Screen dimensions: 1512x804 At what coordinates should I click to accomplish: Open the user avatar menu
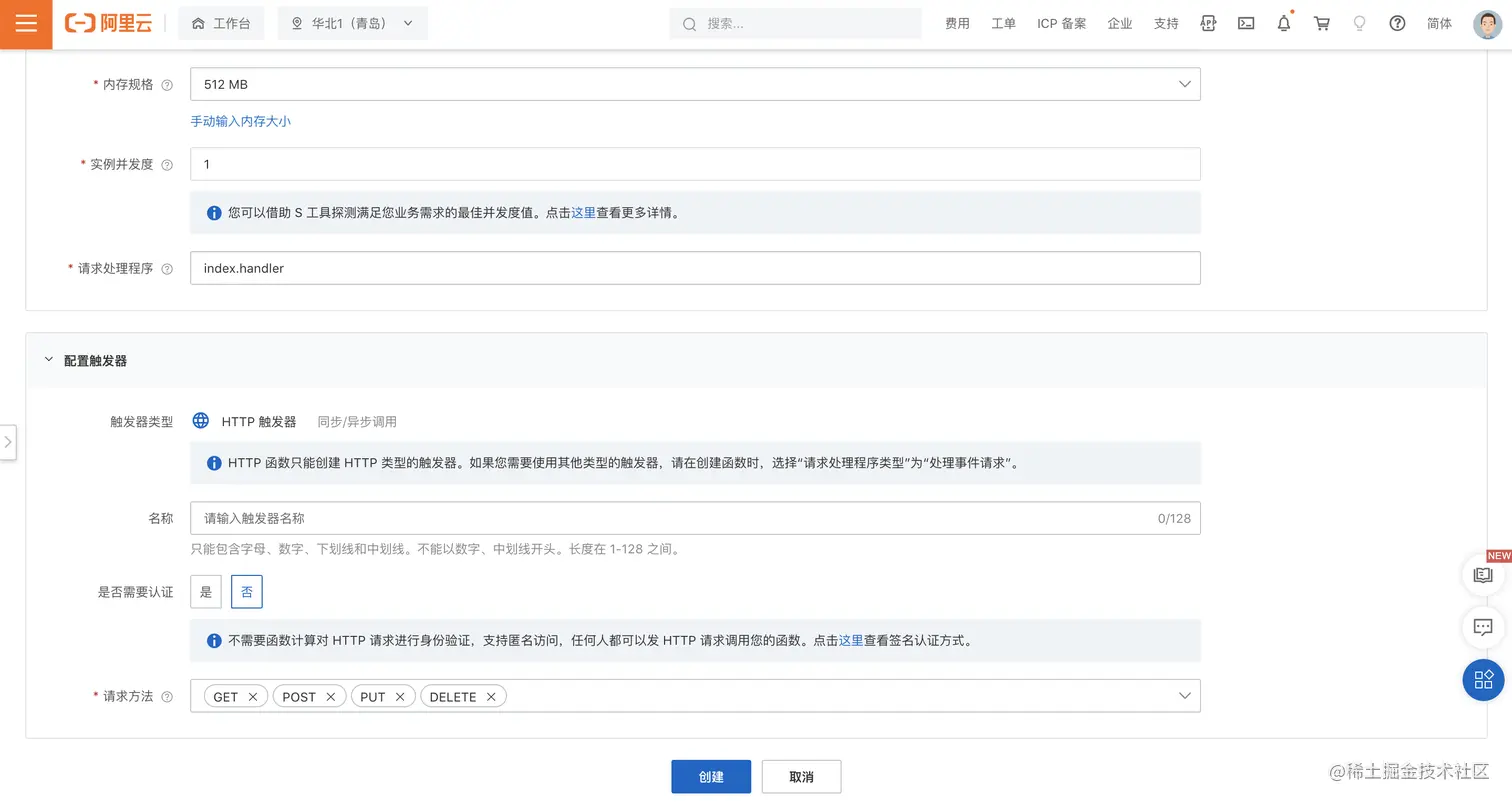click(1487, 24)
